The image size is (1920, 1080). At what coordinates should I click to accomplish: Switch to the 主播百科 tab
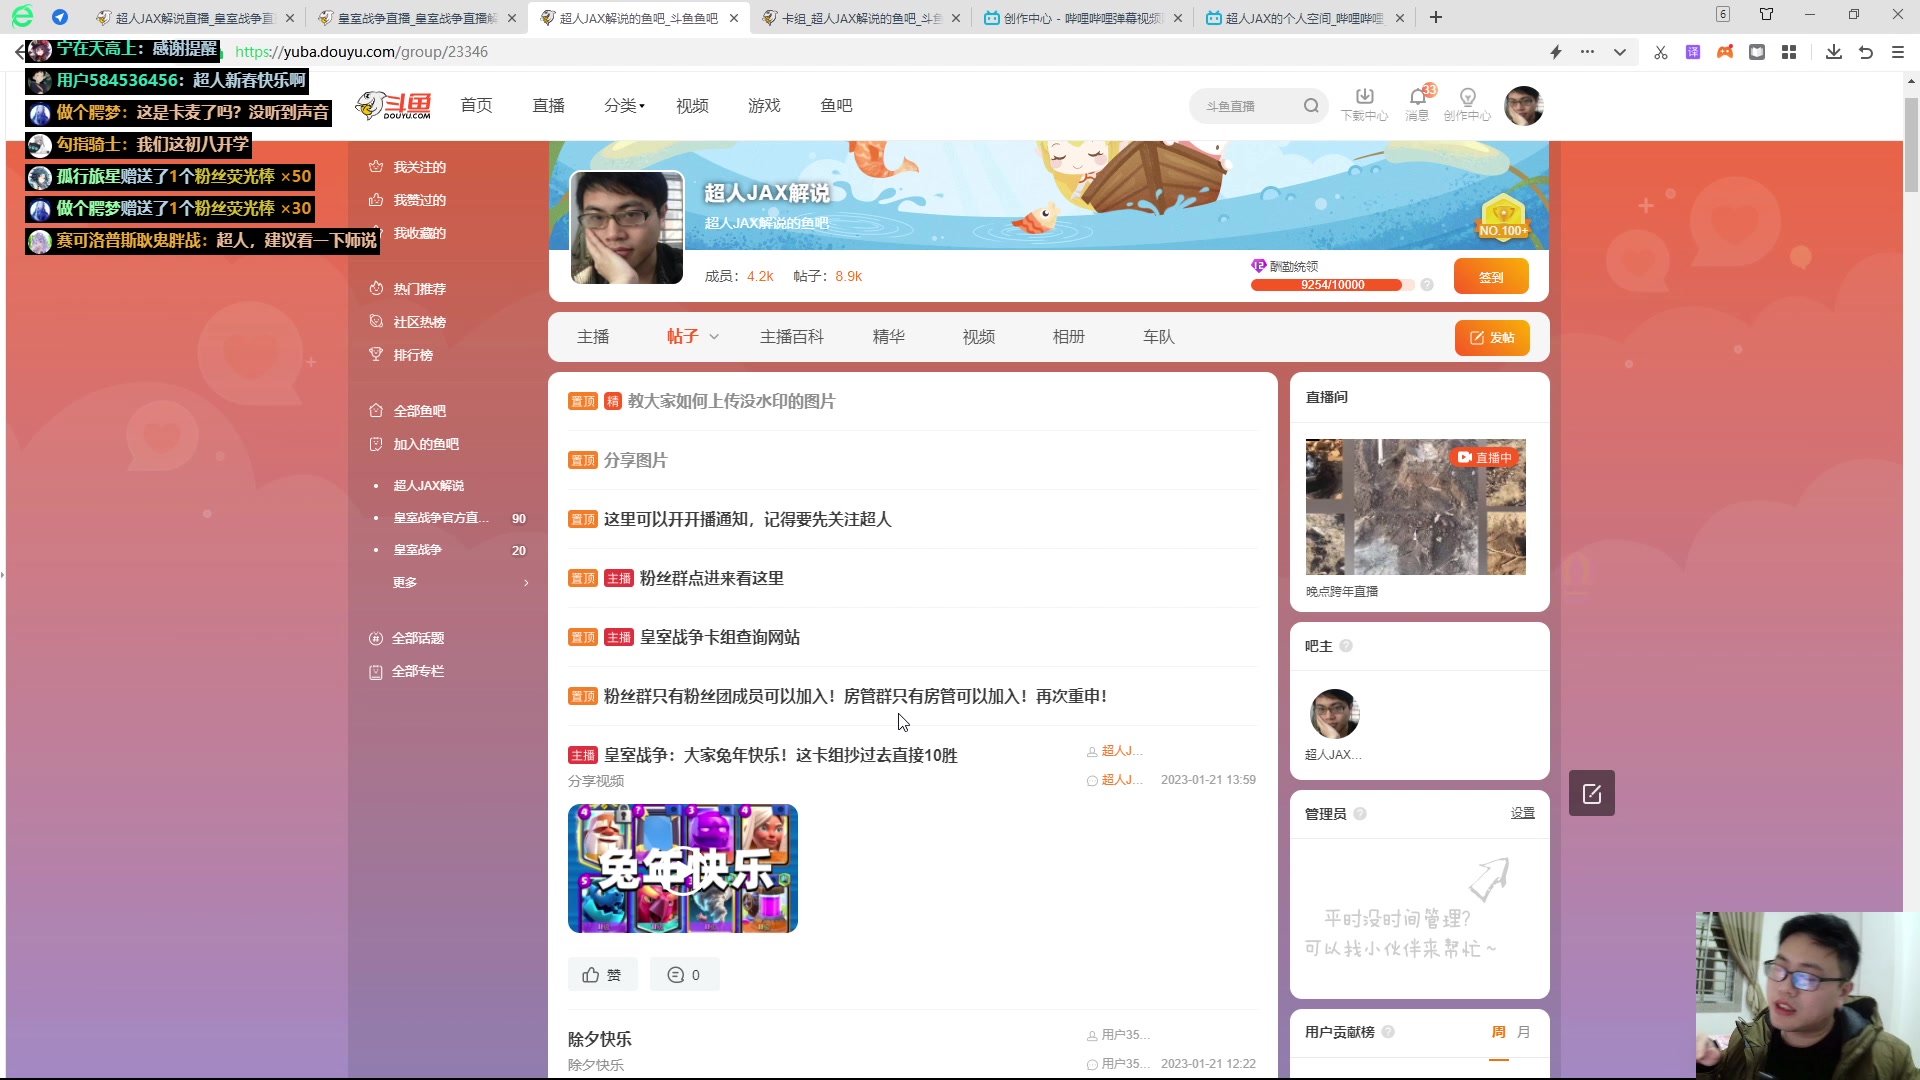pyautogui.click(x=792, y=337)
